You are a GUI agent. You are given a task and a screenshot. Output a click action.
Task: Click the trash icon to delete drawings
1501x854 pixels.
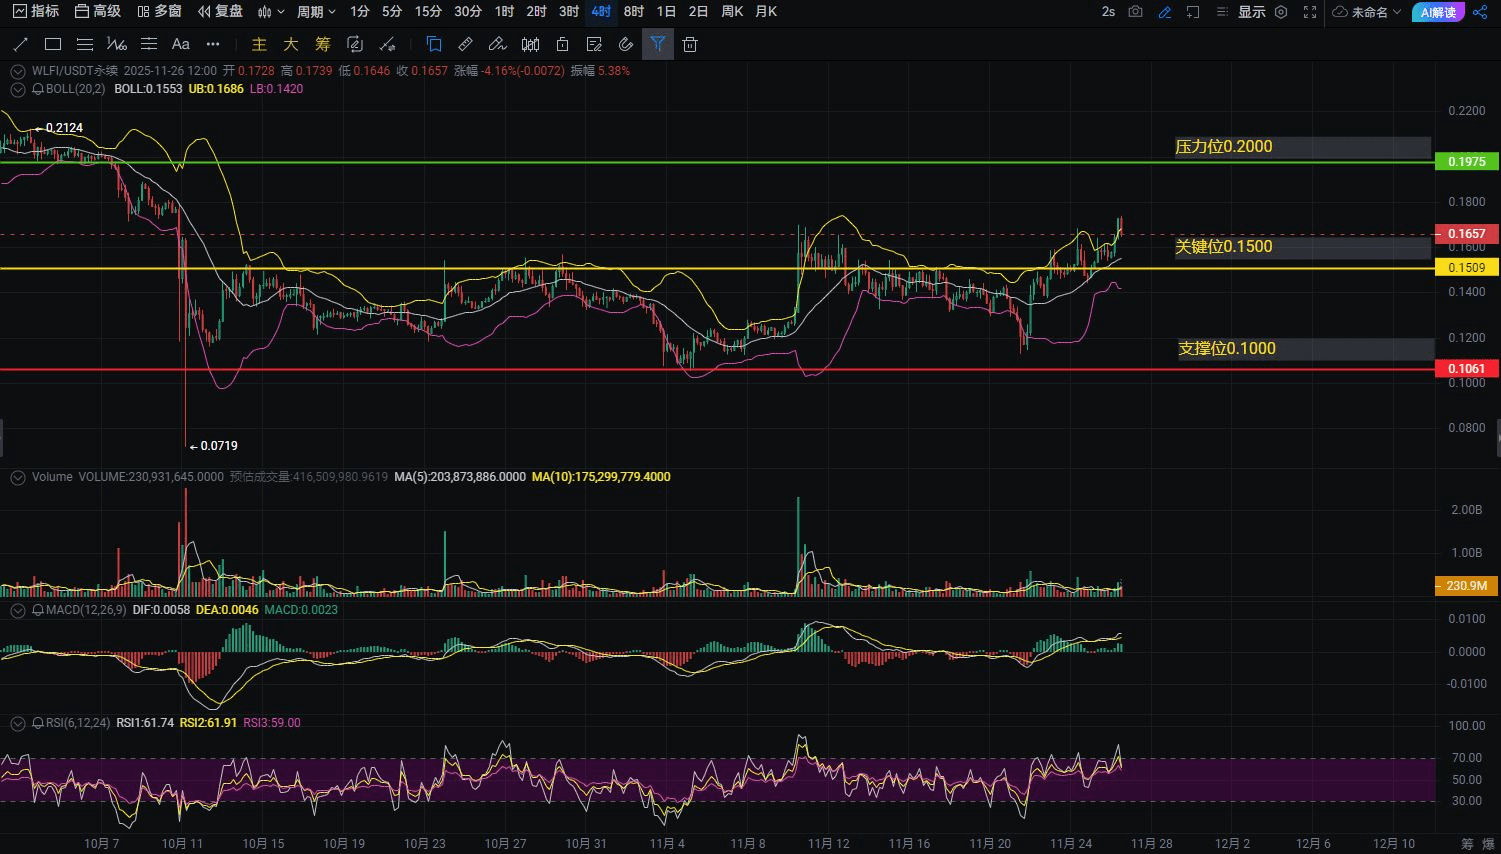(x=690, y=44)
